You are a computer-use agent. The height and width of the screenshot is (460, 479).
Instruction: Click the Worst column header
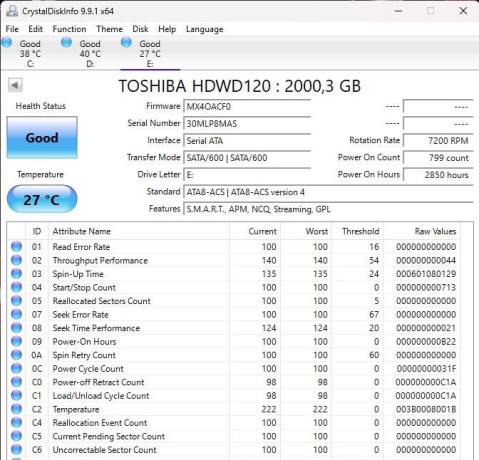[x=306, y=231]
